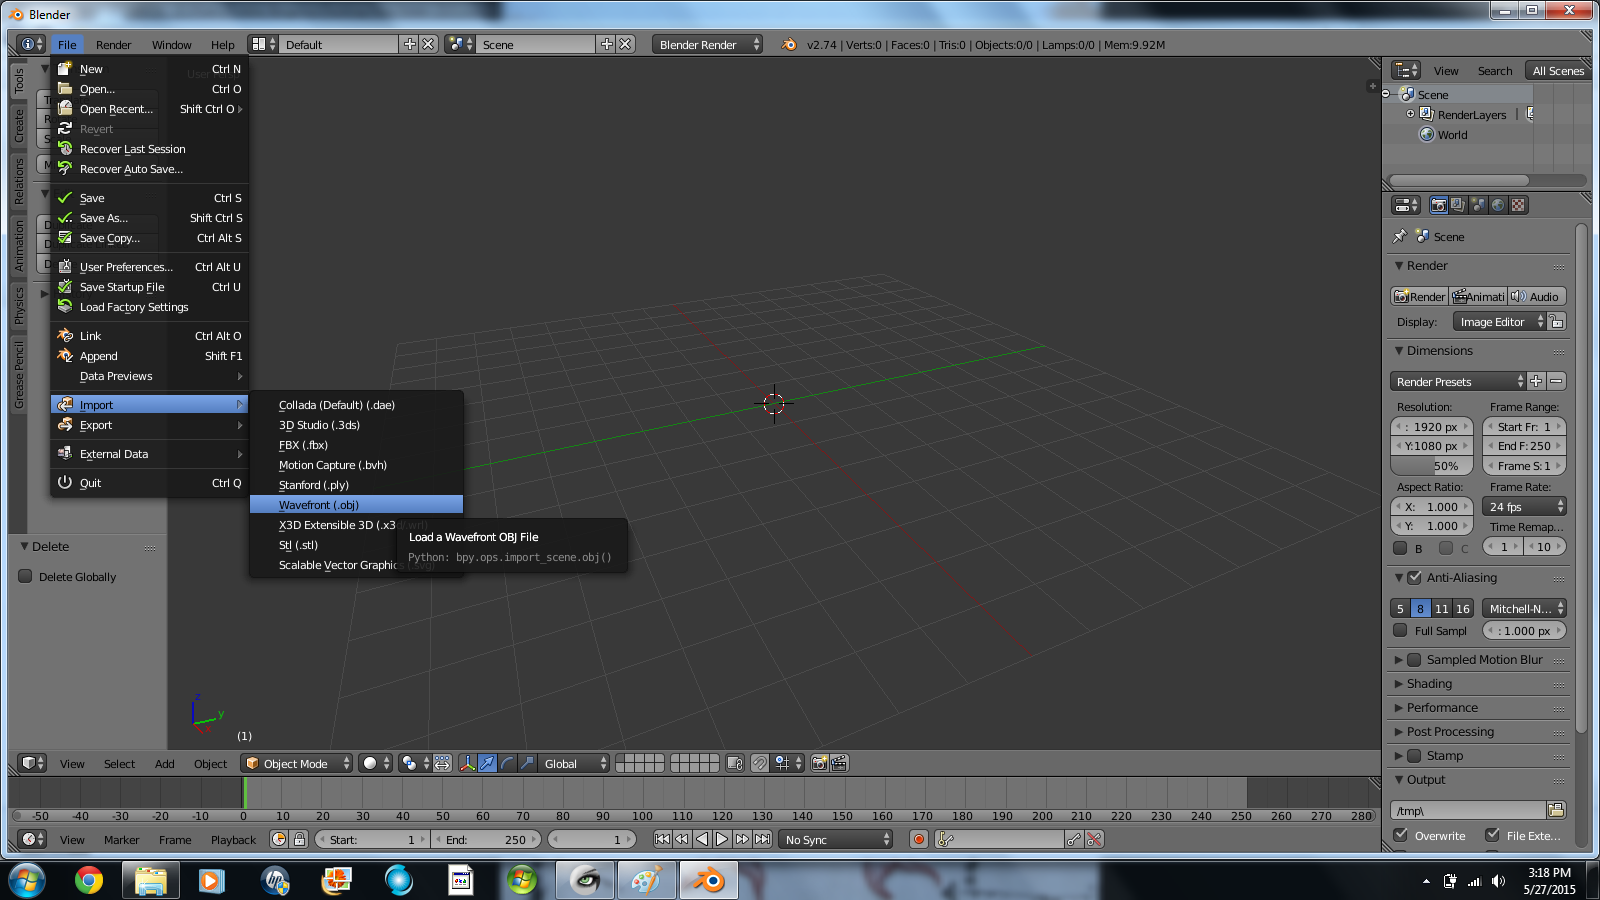Choose FBX (.fbx) import format
Viewport: 1600px width, 900px height.
(x=356, y=445)
